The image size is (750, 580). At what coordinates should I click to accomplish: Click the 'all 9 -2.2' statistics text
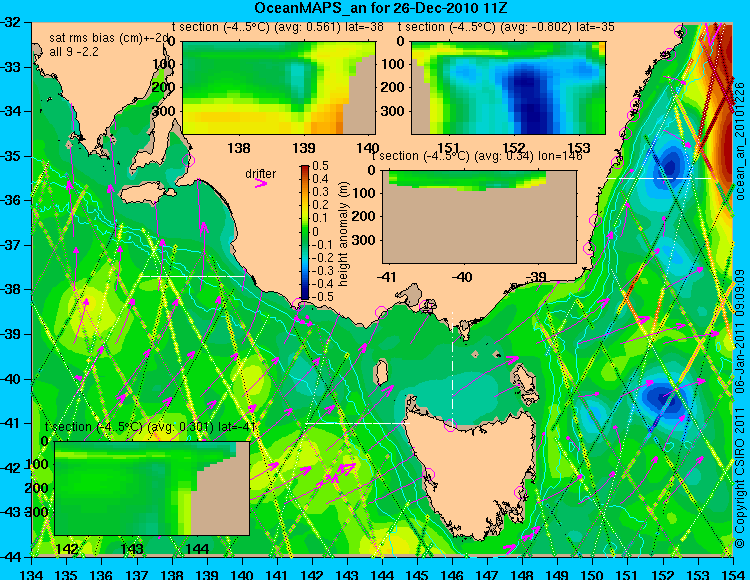74,52
